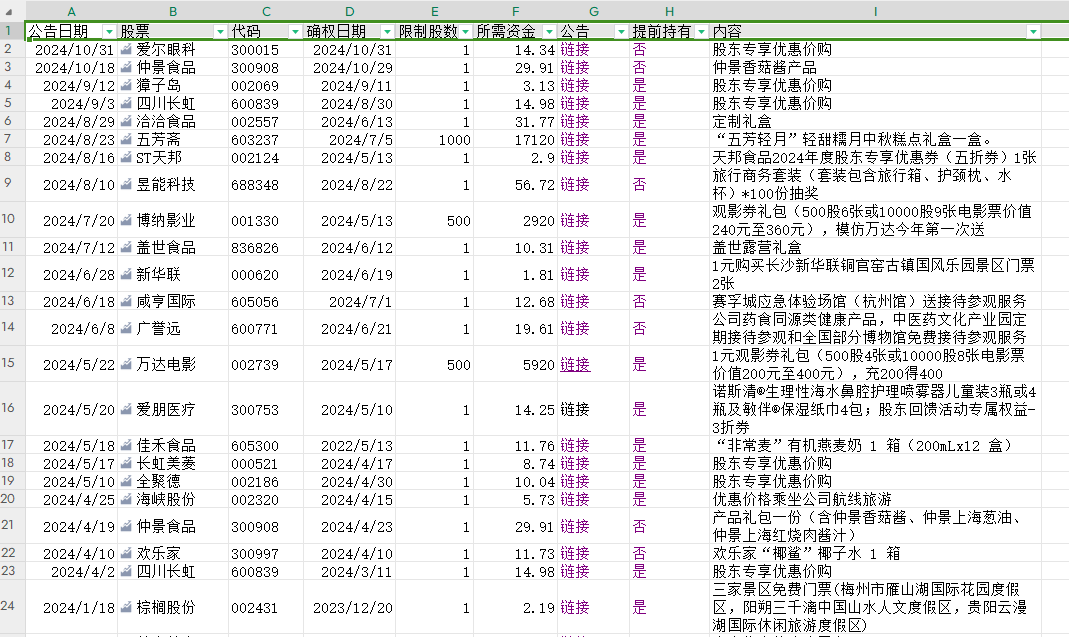The height and width of the screenshot is (637, 1069).
Task: Click the stock icon beside 佳禾食品
Action: tap(126, 445)
